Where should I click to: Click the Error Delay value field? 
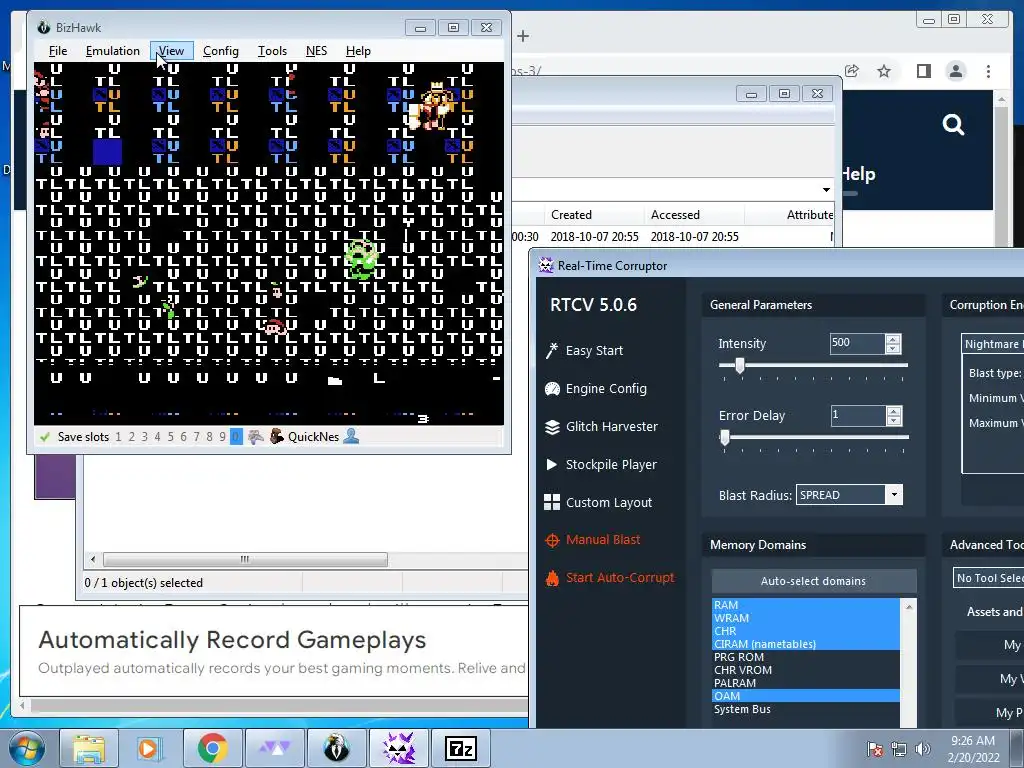click(857, 415)
